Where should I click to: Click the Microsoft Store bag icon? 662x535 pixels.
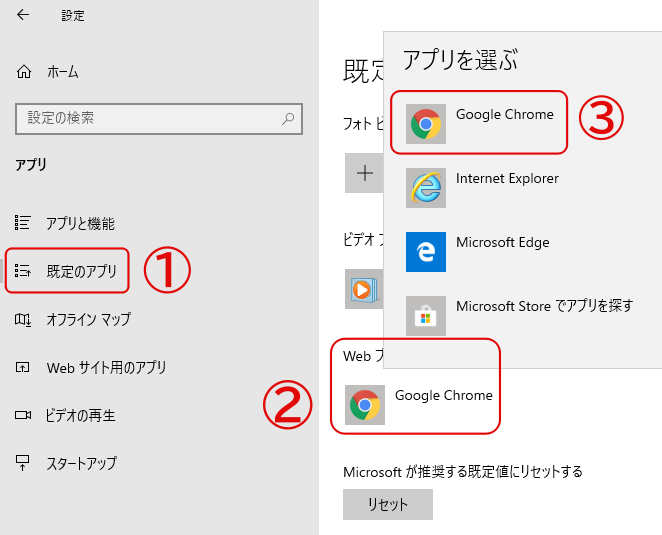pyautogui.click(x=426, y=315)
